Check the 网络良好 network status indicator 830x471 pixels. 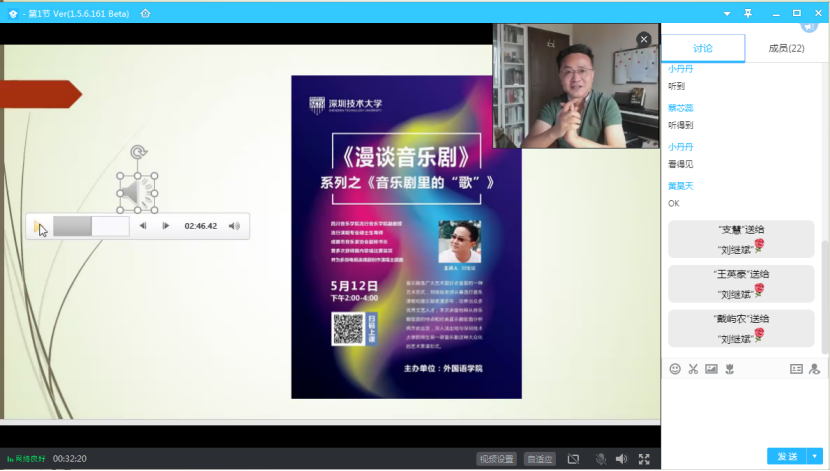(x=26, y=459)
